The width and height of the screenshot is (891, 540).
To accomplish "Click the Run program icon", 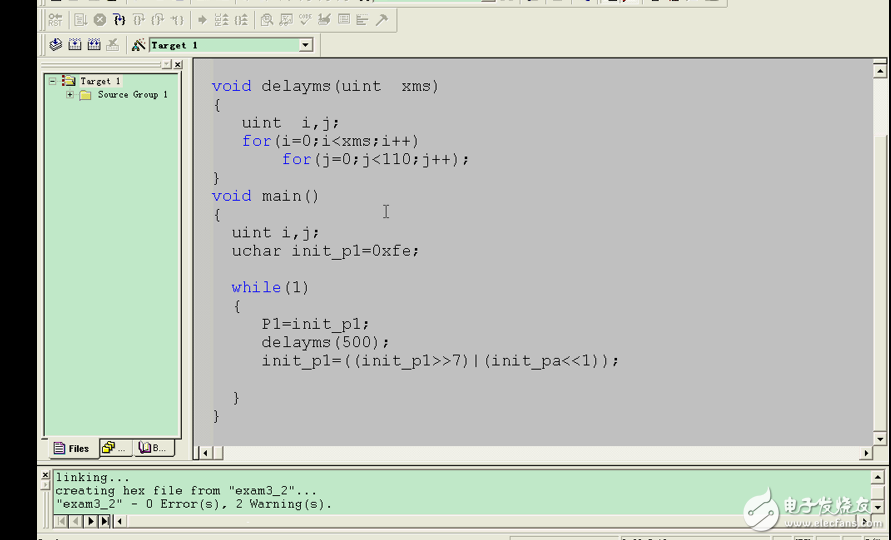I will point(80,20).
